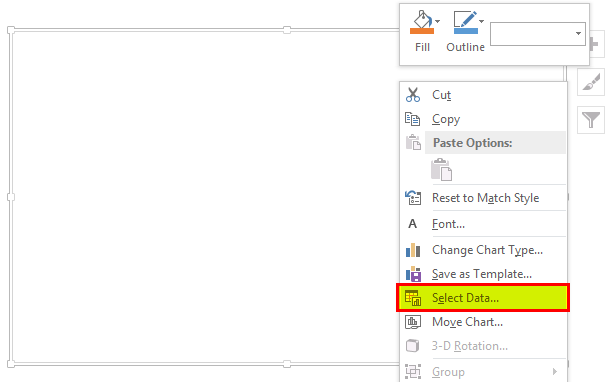Choose Cut from the context menu
Viewport: 613px width, 382px height.
(483, 95)
